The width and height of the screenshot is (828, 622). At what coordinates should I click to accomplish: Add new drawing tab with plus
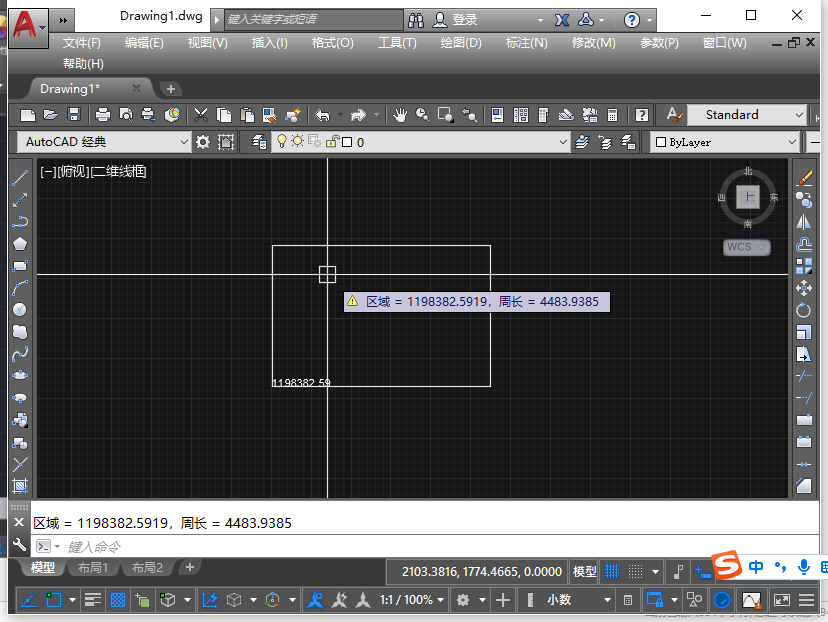pos(171,89)
